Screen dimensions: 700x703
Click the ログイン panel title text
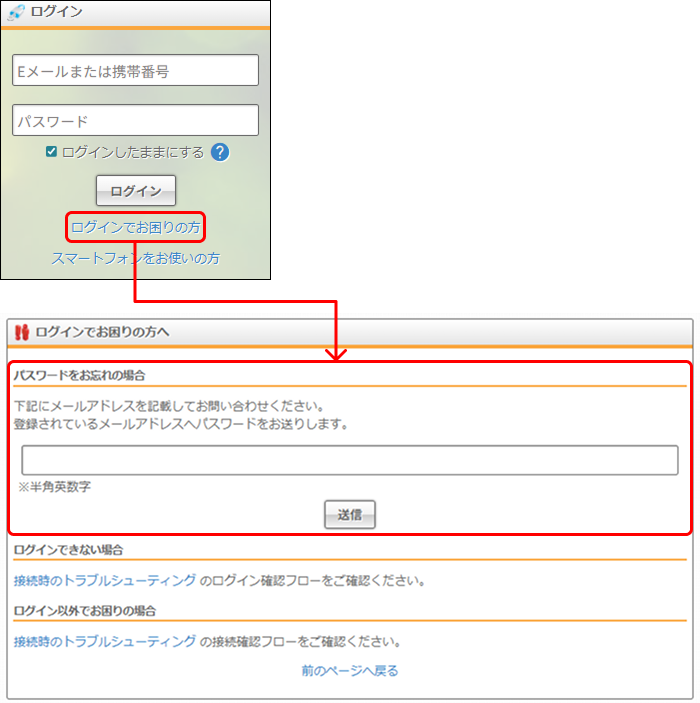[57, 12]
